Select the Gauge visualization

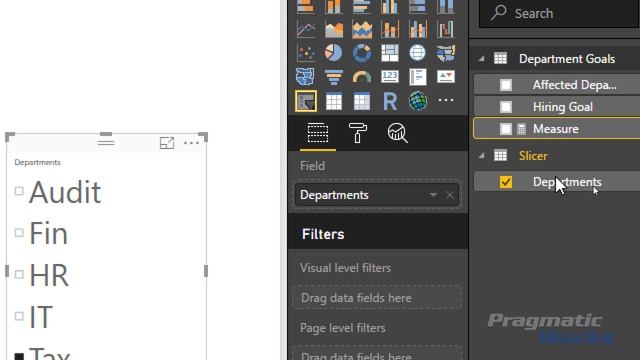click(x=362, y=77)
